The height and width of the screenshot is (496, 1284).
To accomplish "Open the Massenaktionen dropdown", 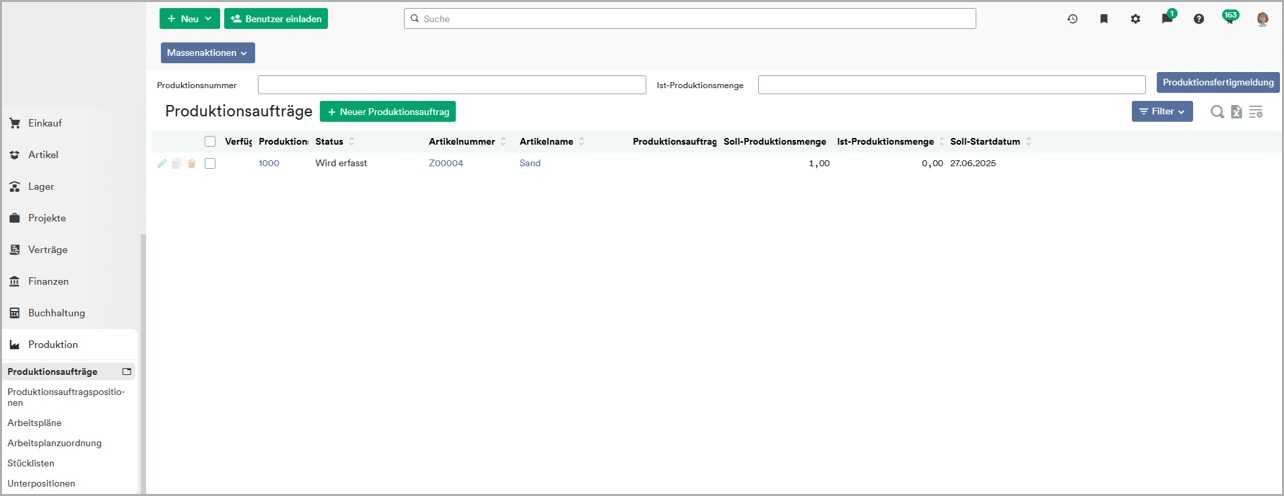I will coord(207,53).
